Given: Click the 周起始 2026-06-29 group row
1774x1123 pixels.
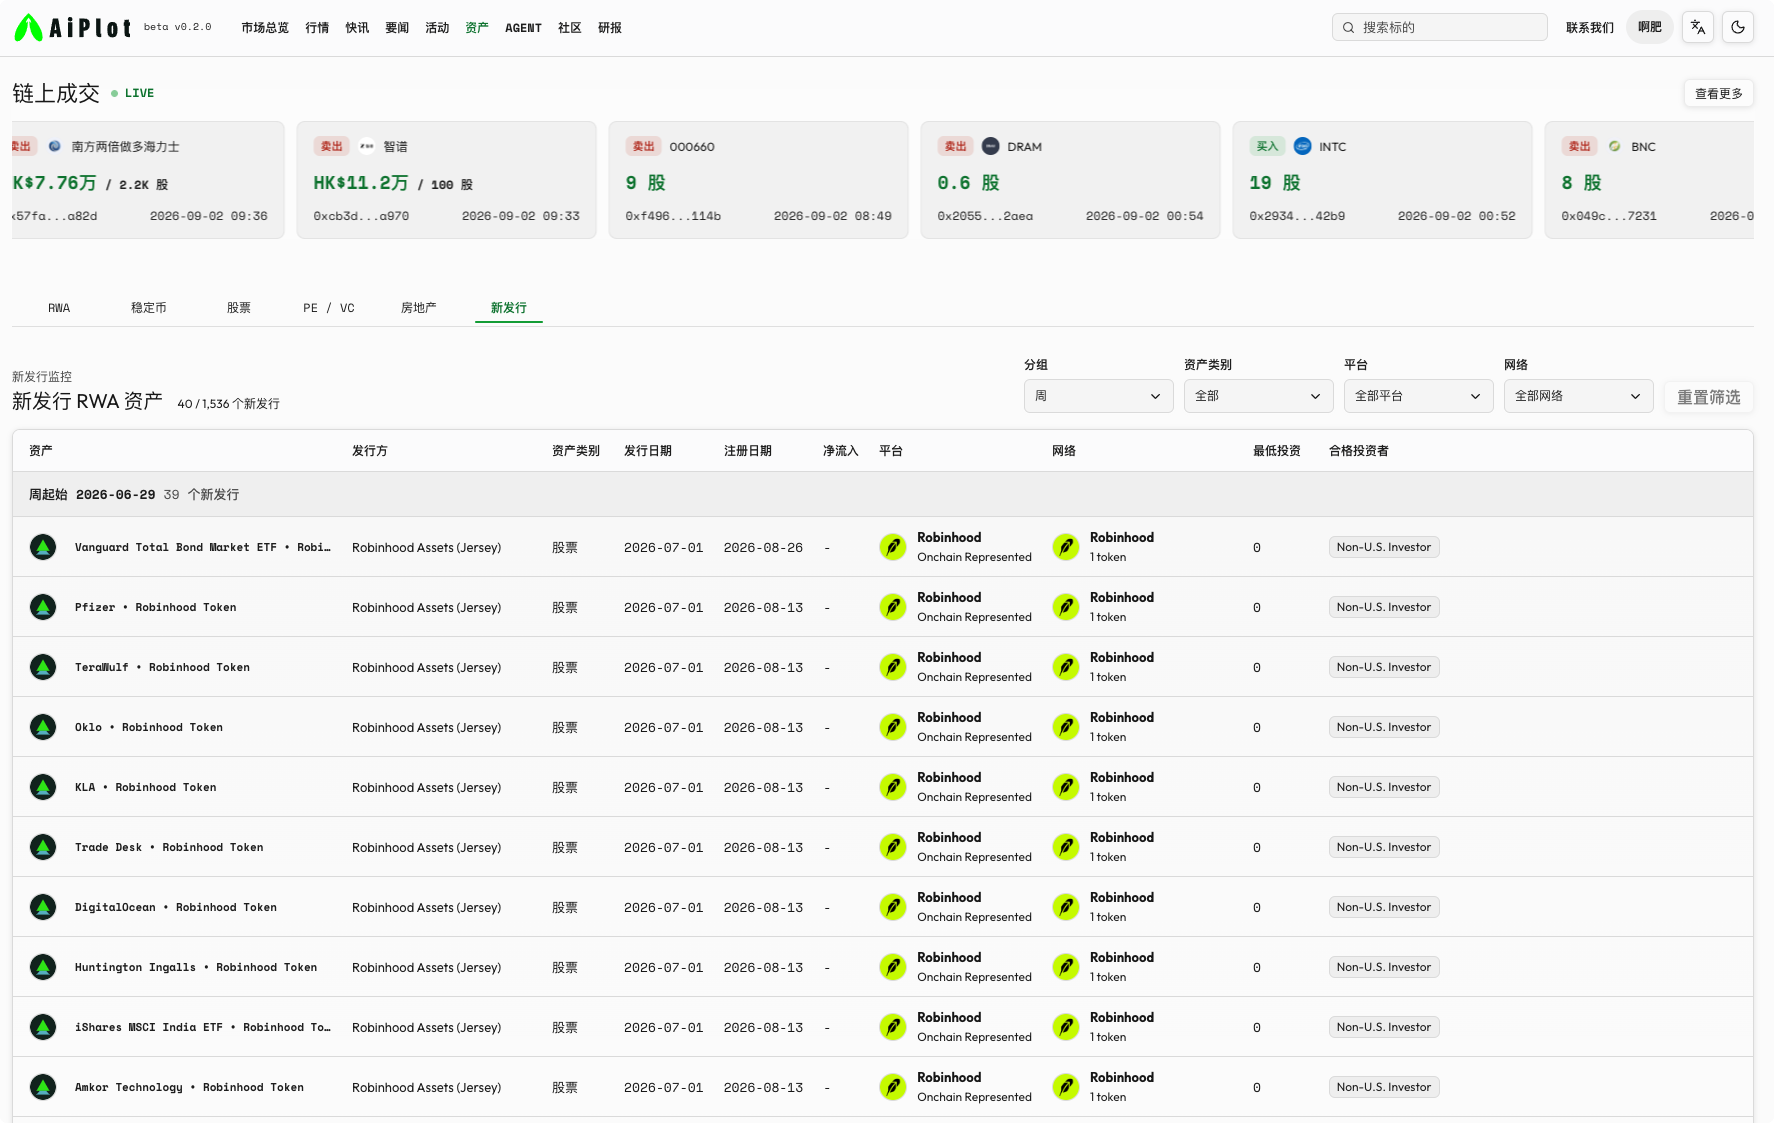Looking at the screenshot, I should pos(883,494).
